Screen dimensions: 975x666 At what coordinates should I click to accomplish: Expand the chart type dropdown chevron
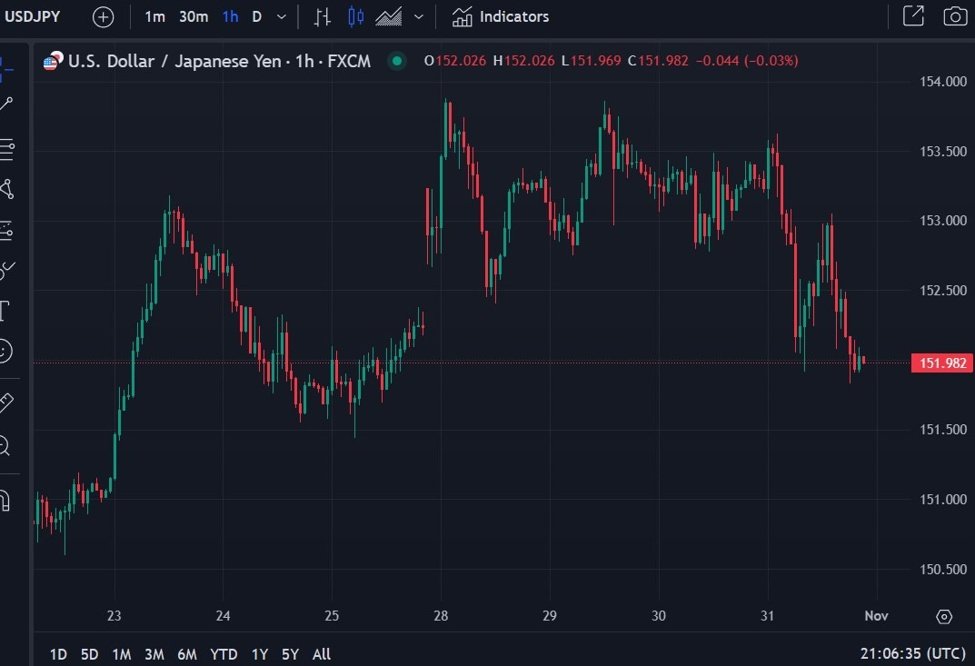click(x=418, y=17)
